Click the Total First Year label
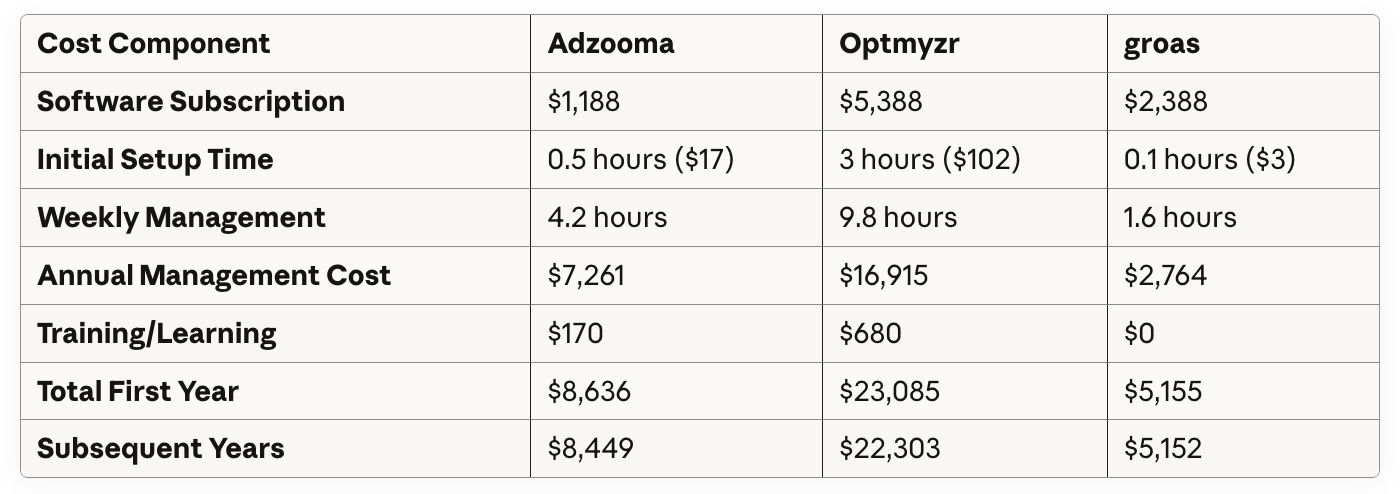Screen dimensions: 1400x494 pyautogui.click(x=138, y=391)
